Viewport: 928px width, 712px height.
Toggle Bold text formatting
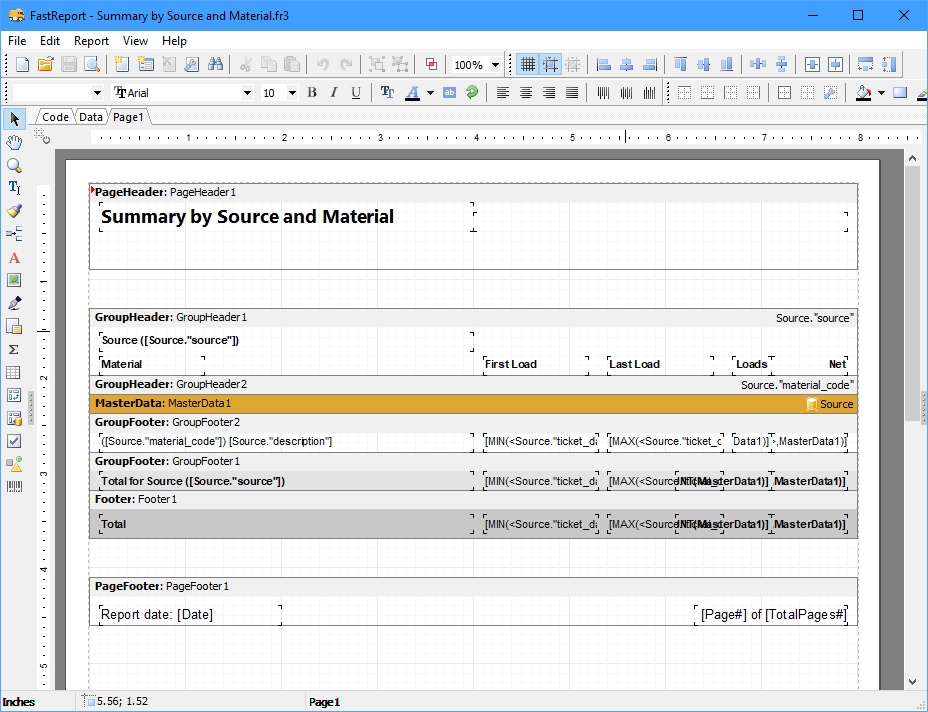[312, 93]
